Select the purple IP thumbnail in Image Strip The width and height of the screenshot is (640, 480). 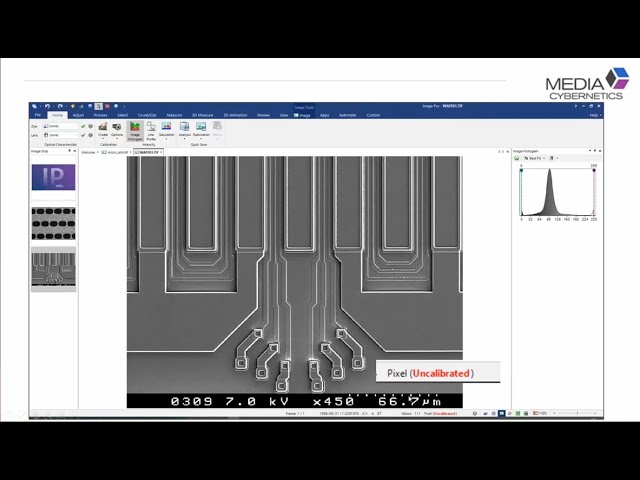(53, 178)
